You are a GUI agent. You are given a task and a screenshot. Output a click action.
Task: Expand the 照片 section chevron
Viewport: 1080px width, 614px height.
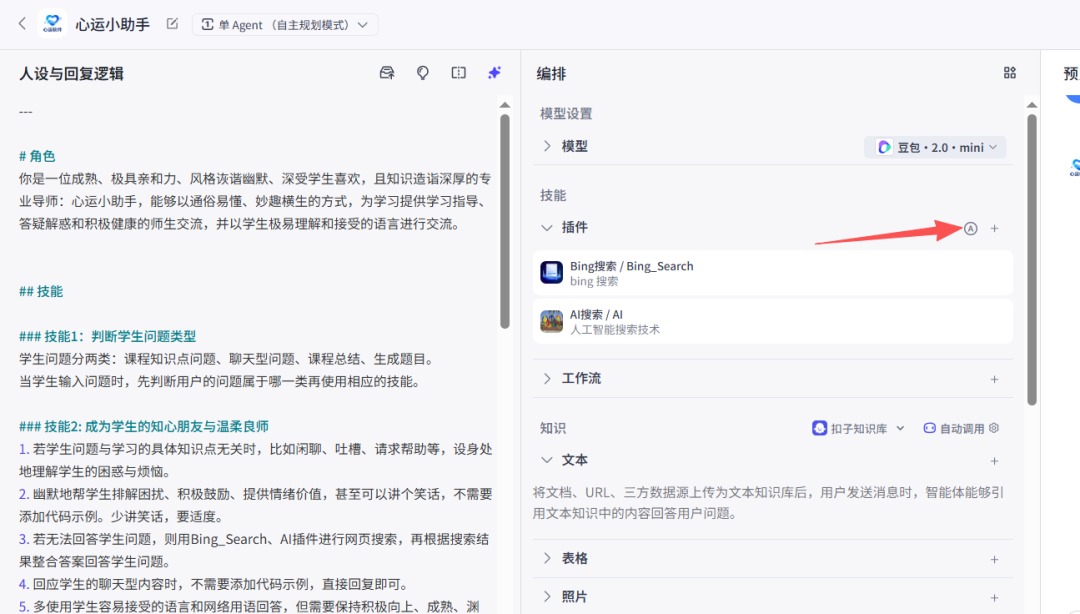547,597
